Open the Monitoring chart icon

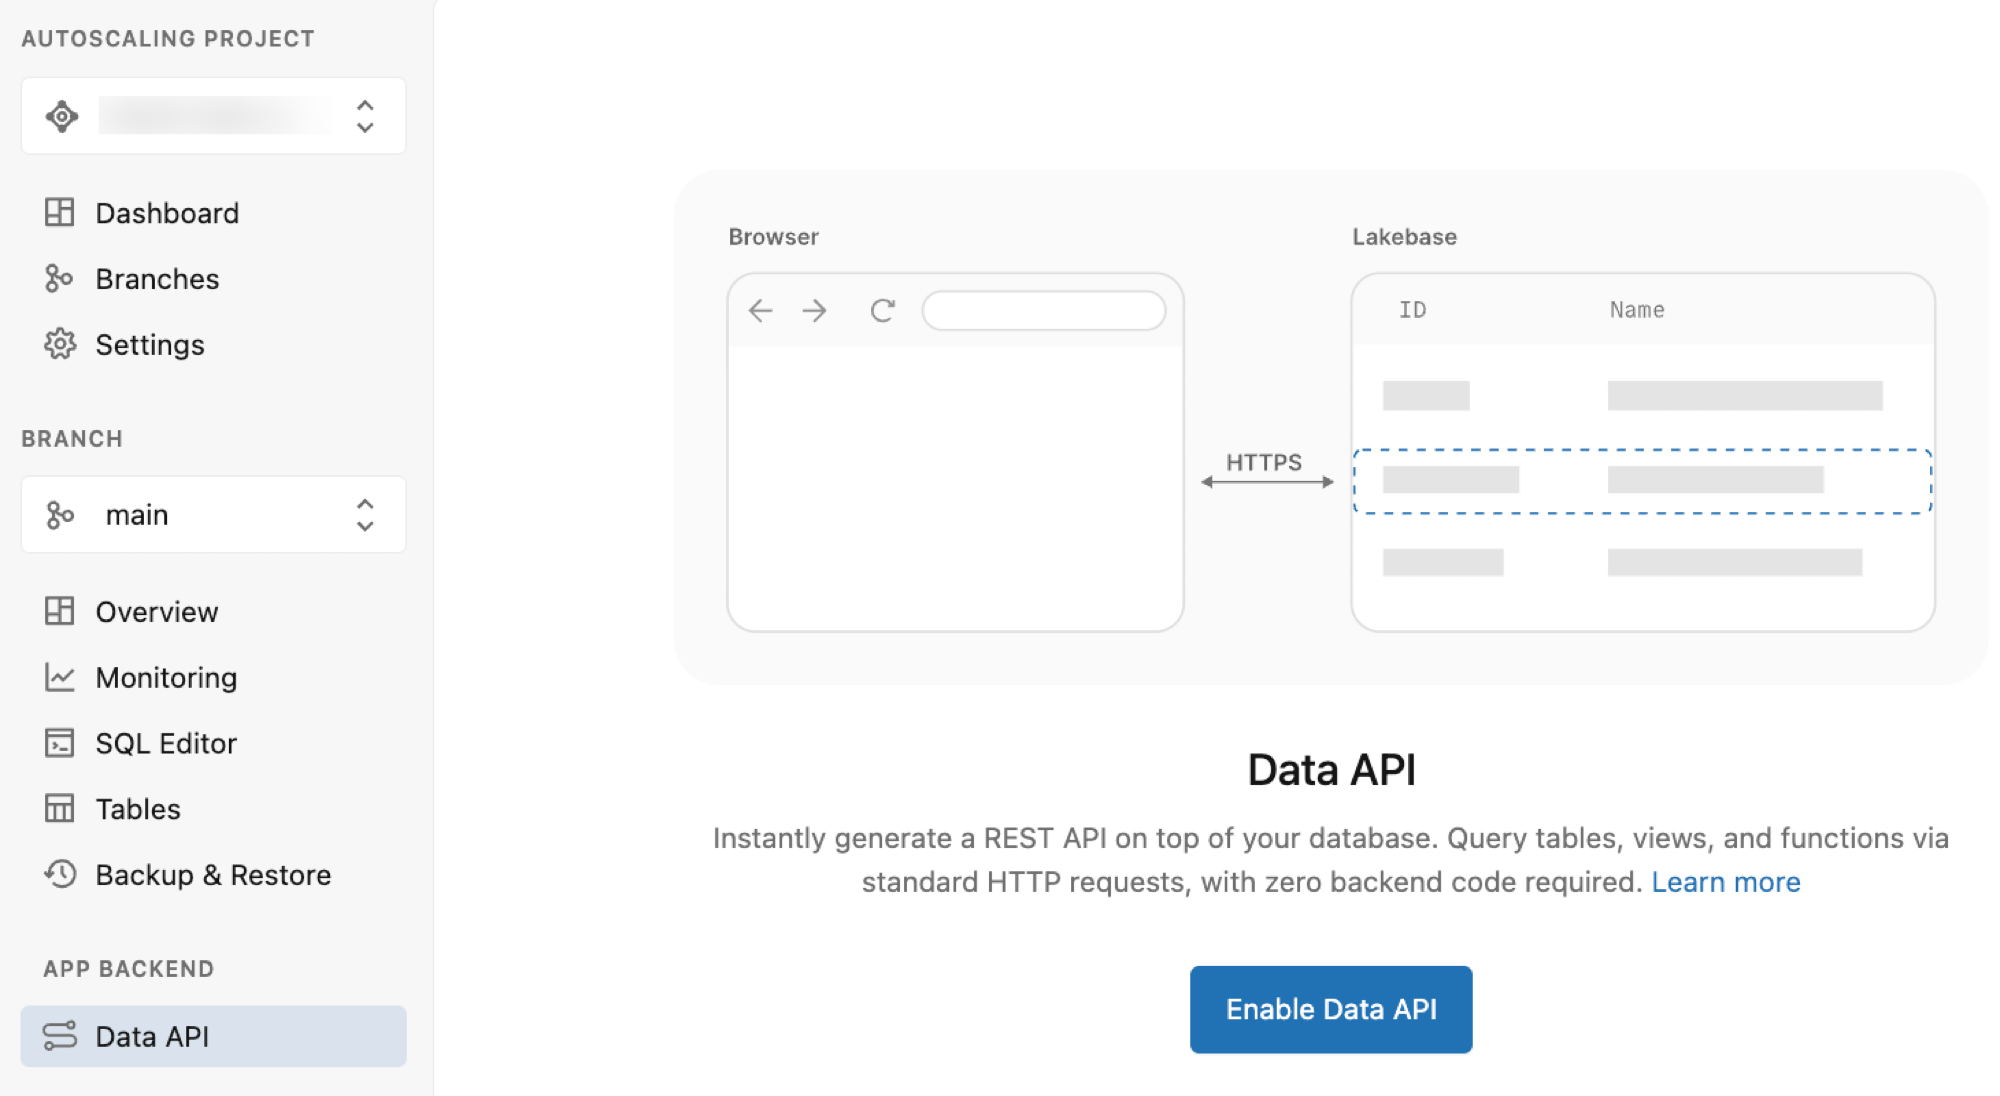pyautogui.click(x=60, y=677)
